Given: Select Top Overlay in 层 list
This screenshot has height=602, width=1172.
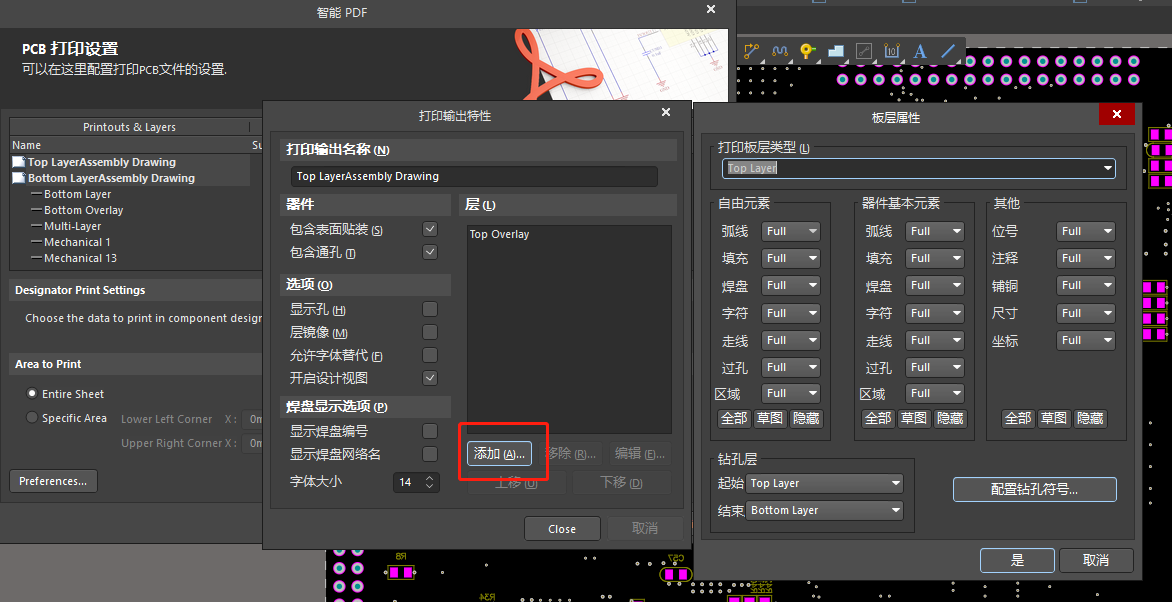Looking at the screenshot, I should pyautogui.click(x=499, y=234).
